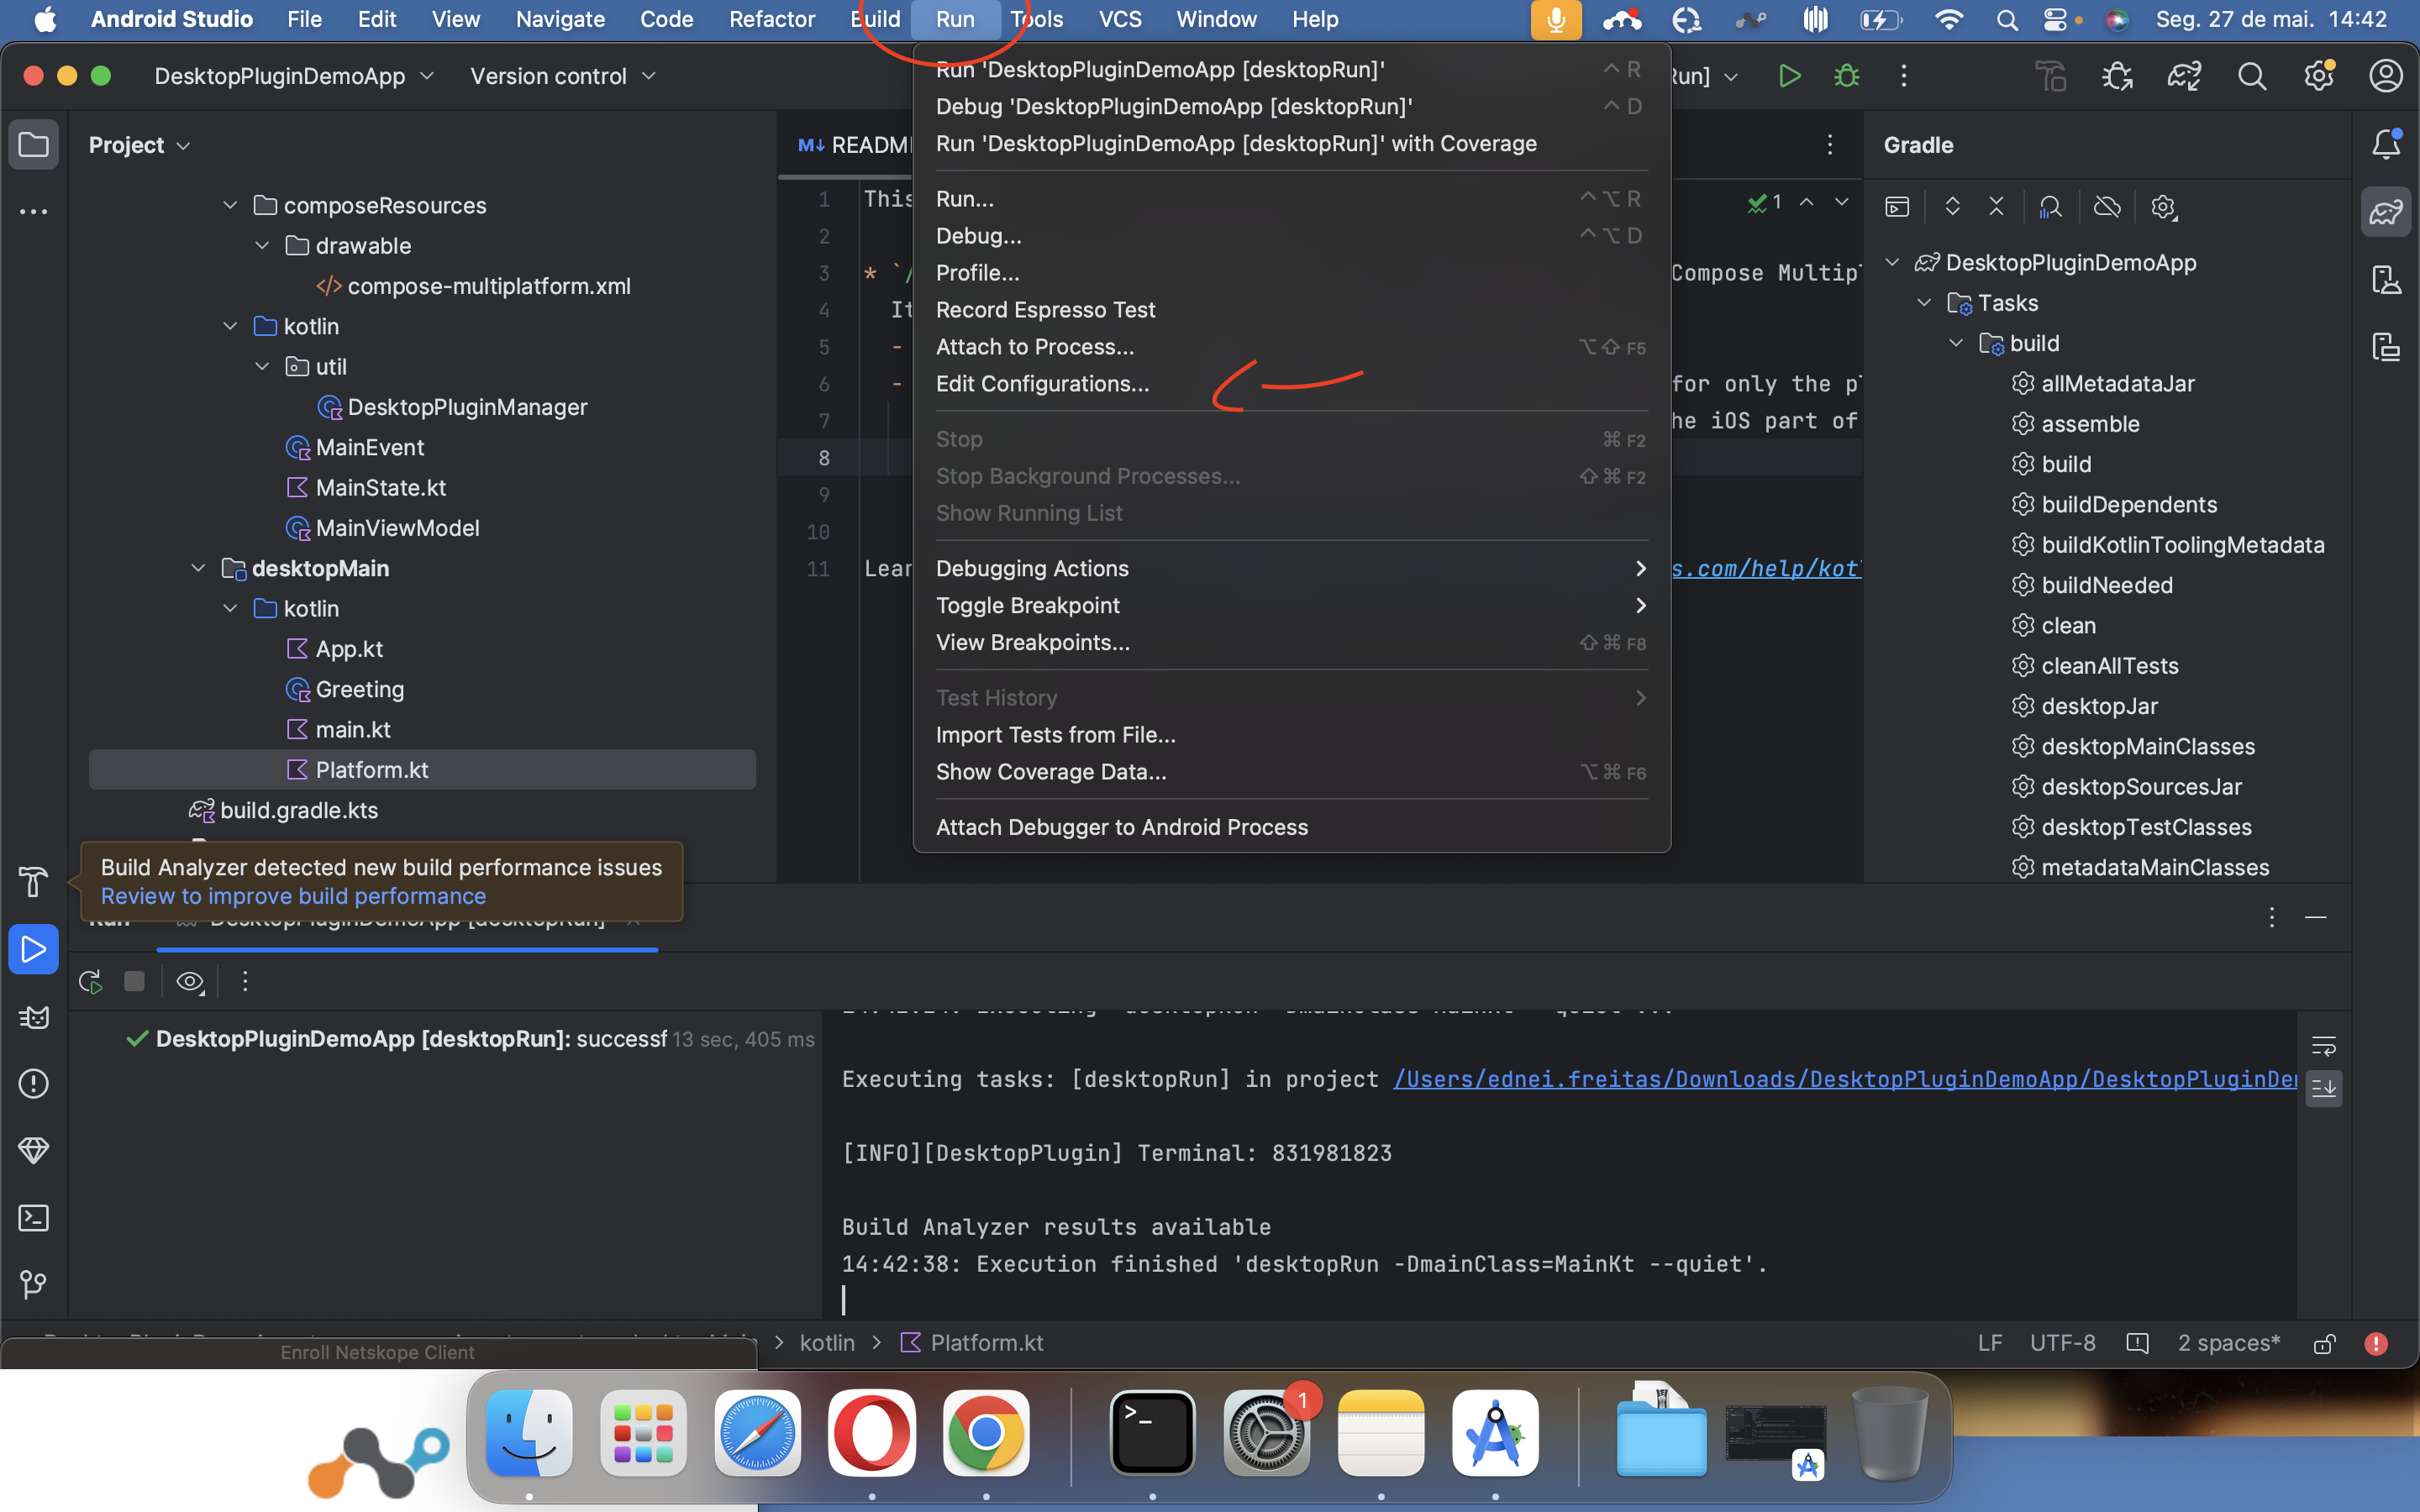Toggle Gradle offline mode icon
Viewport: 2420px width, 1512px height.
(x=2107, y=207)
